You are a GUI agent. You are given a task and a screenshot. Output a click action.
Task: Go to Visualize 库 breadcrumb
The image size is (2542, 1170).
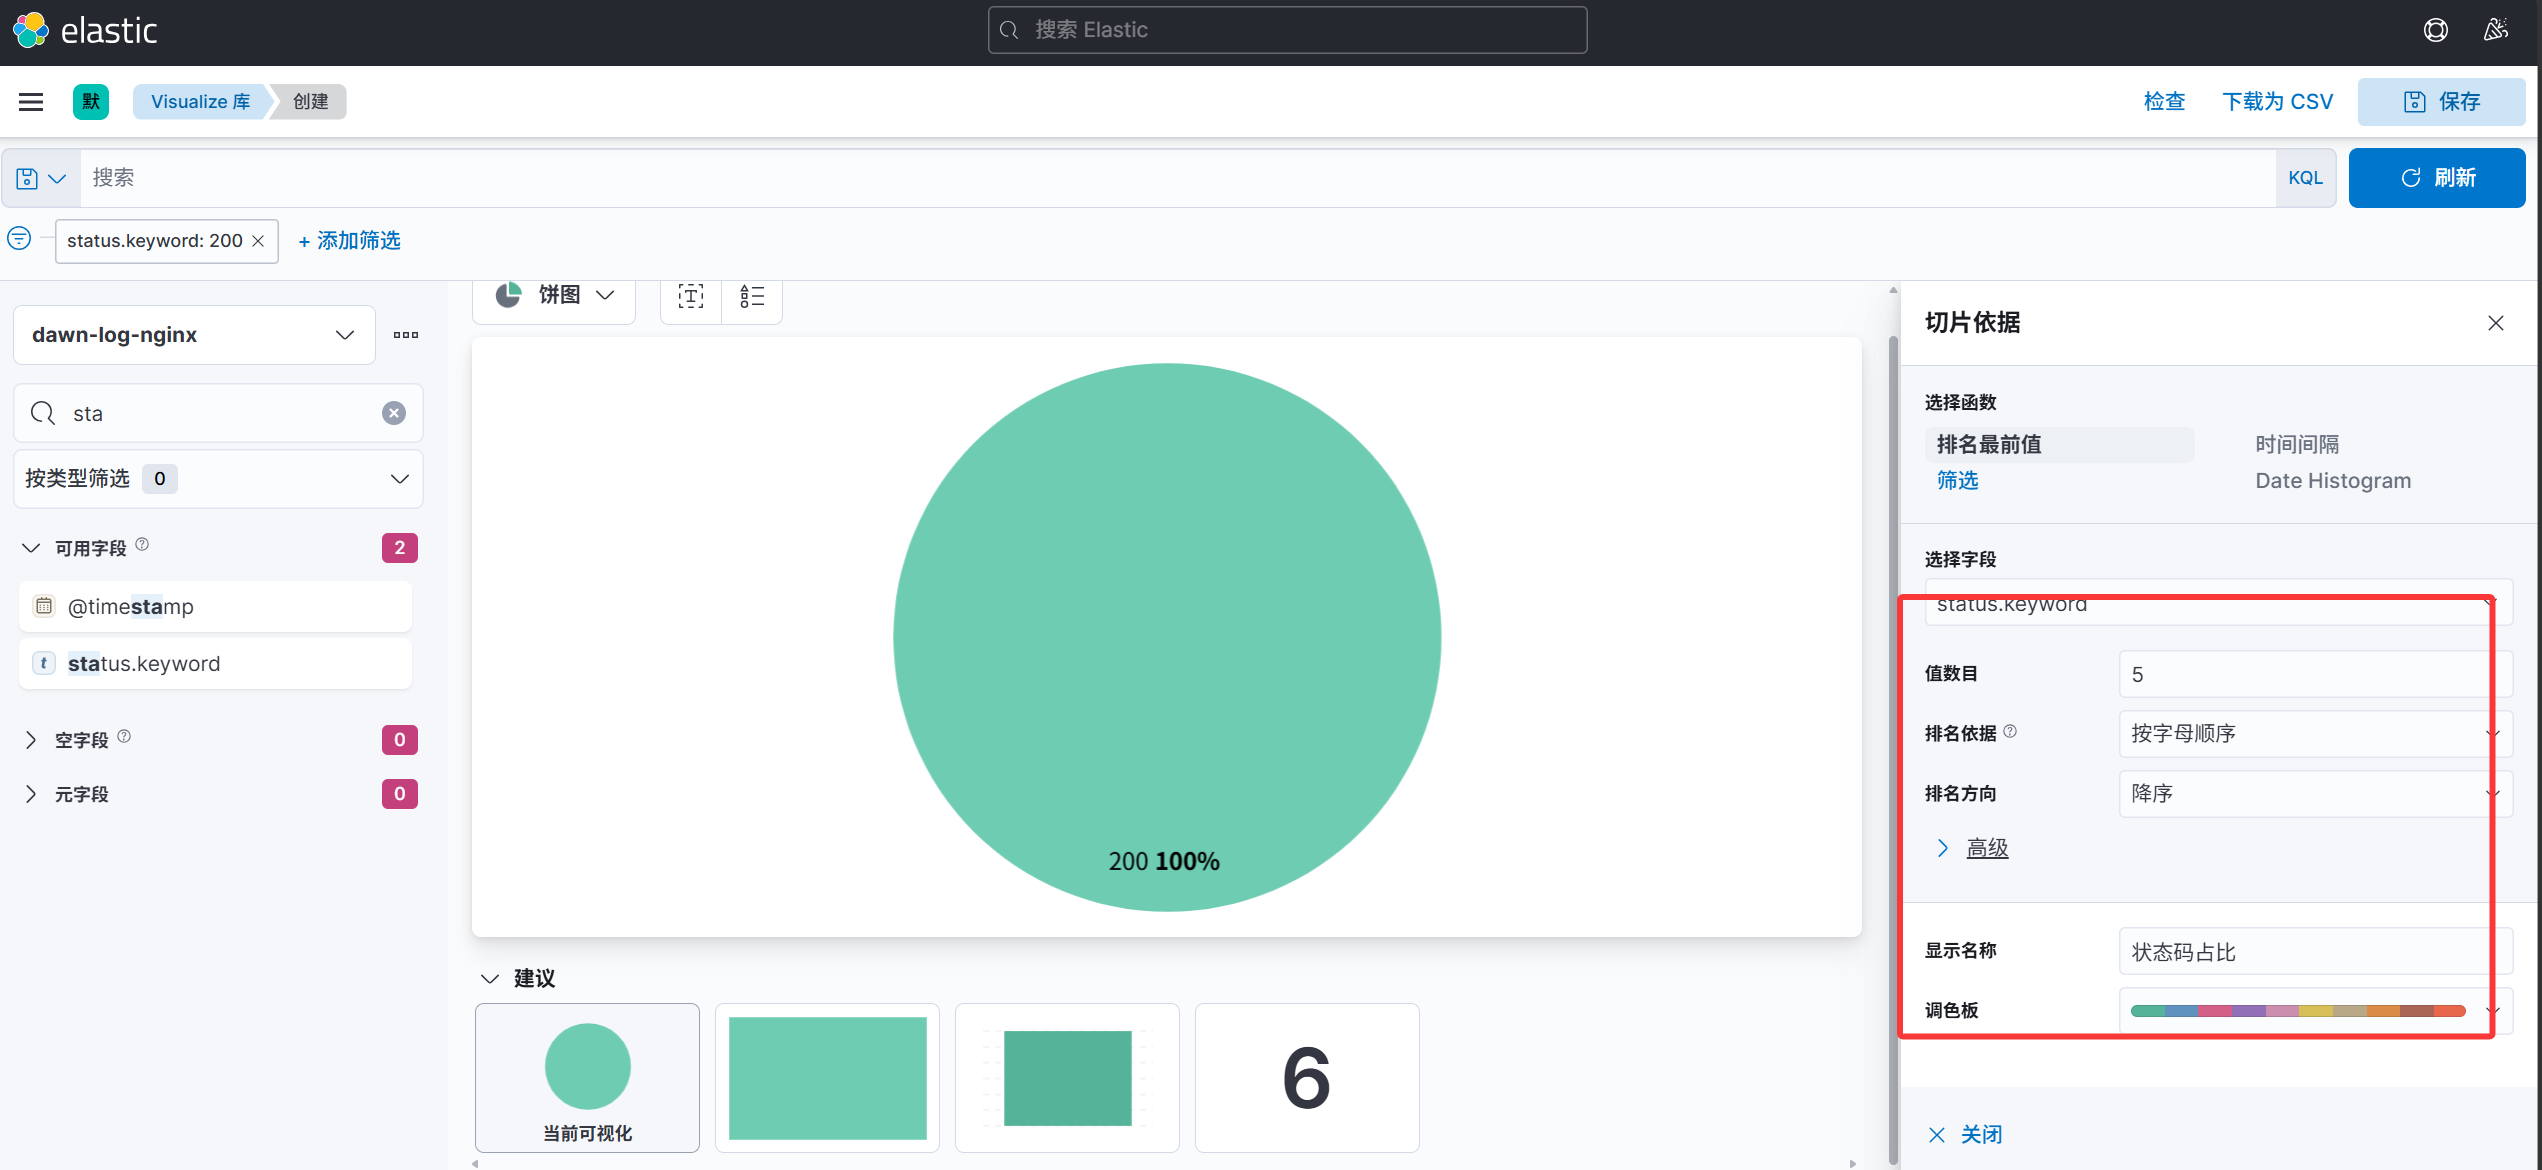pyautogui.click(x=200, y=102)
